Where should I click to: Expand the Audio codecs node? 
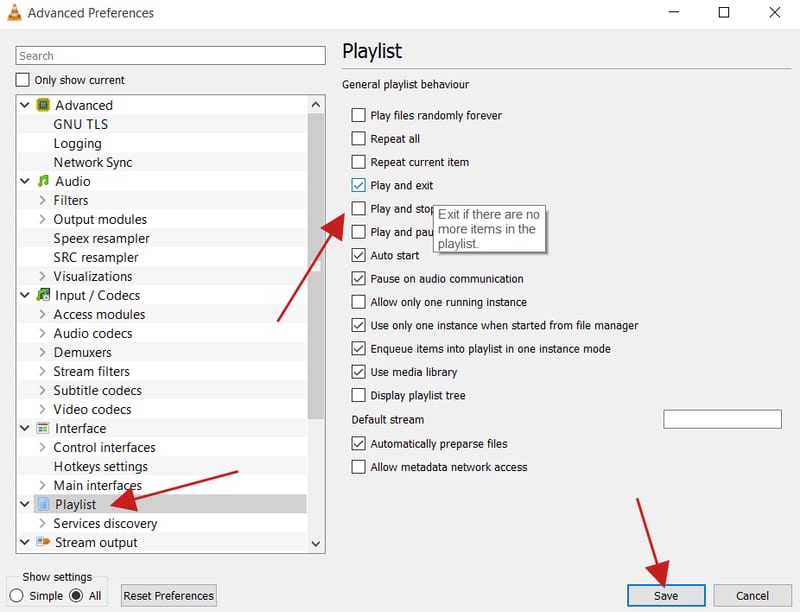(x=43, y=334)
